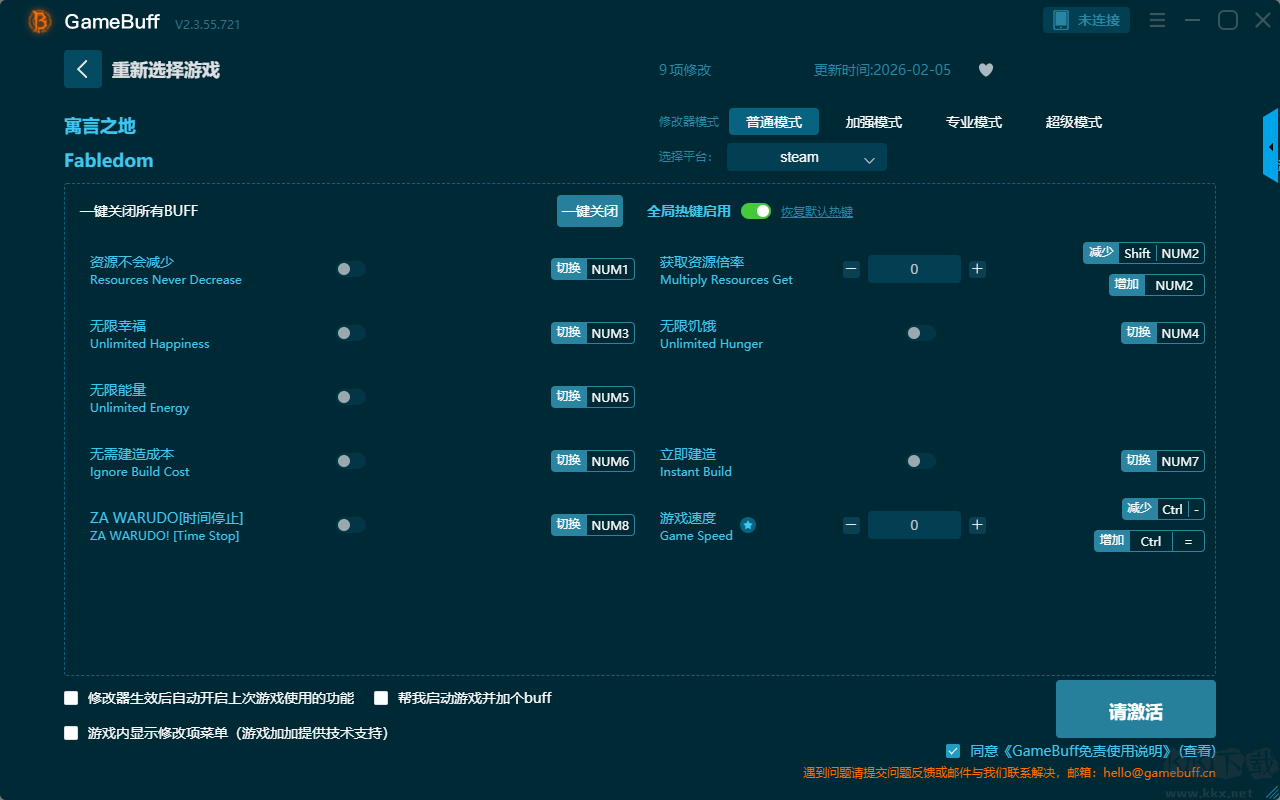Click the version V2.3.55.721 text
The height and width of the screenshot is (800, 1280).
(208, 24)
